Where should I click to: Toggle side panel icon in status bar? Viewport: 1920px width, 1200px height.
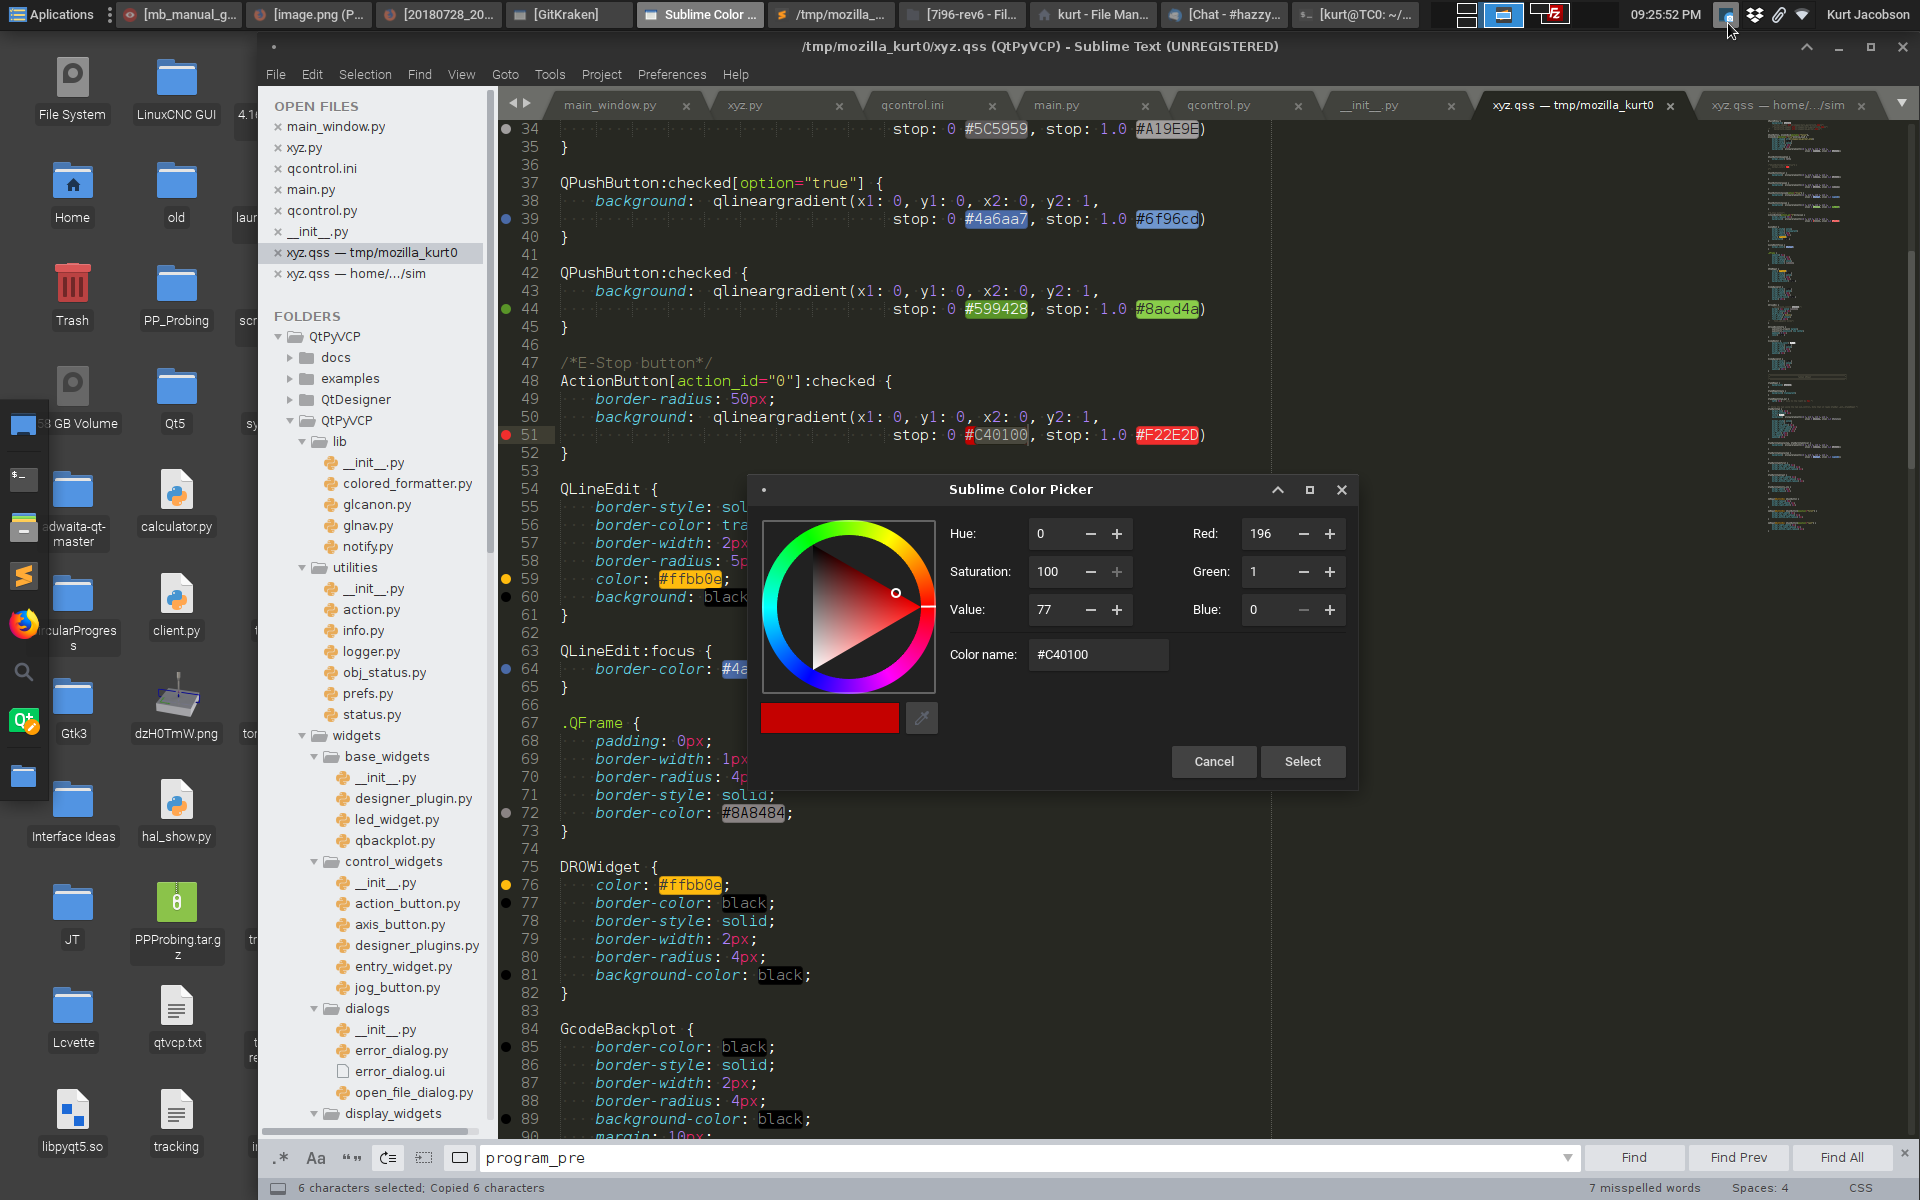coord(278,1188)
